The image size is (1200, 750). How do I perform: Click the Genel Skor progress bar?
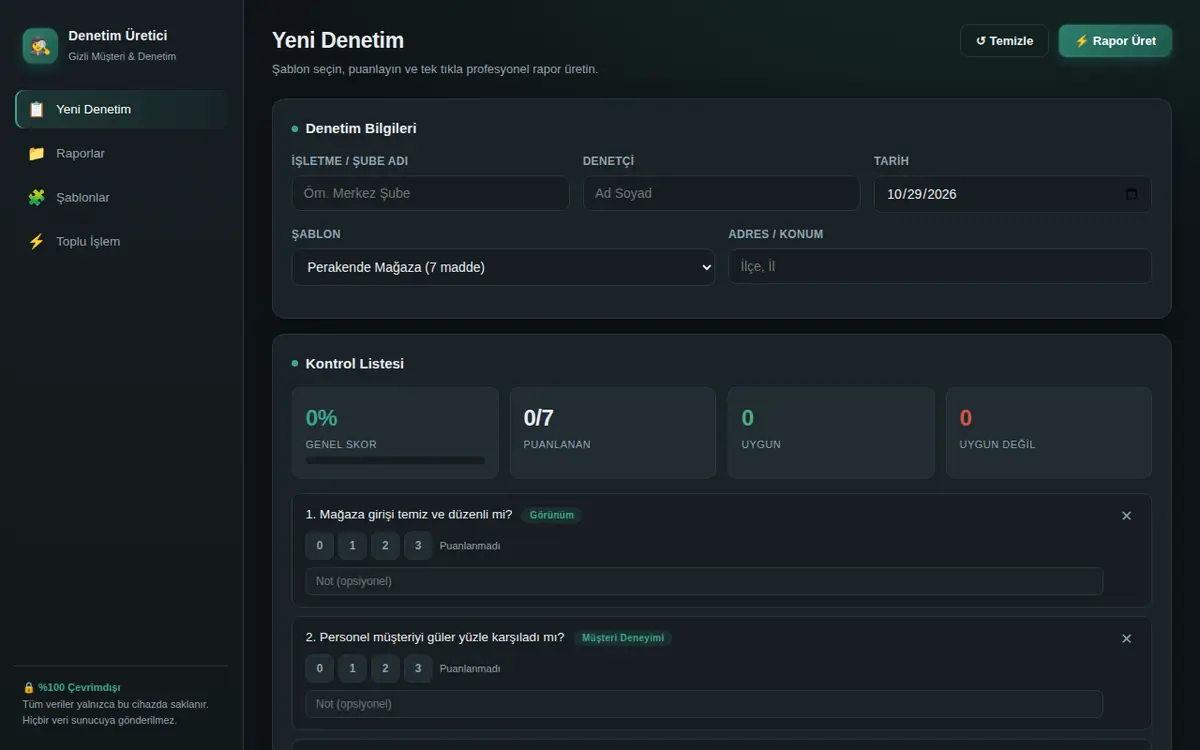[x=395, y=460]
